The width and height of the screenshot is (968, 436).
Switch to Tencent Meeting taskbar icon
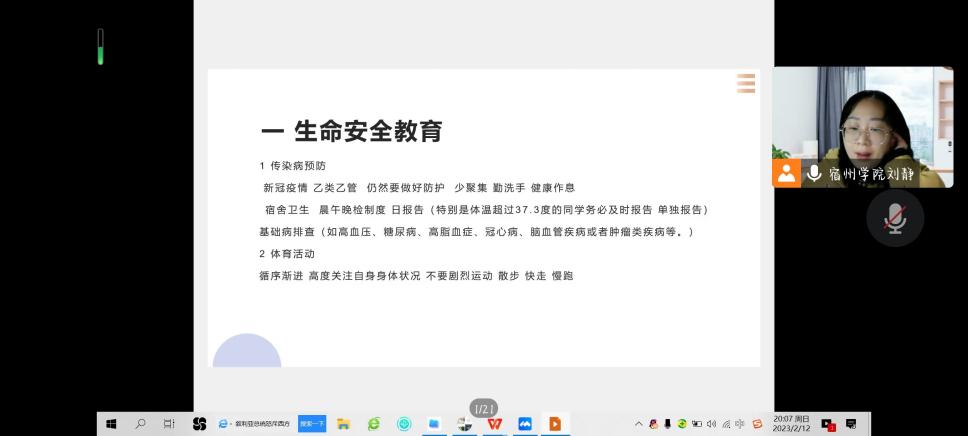coord(524,424)
